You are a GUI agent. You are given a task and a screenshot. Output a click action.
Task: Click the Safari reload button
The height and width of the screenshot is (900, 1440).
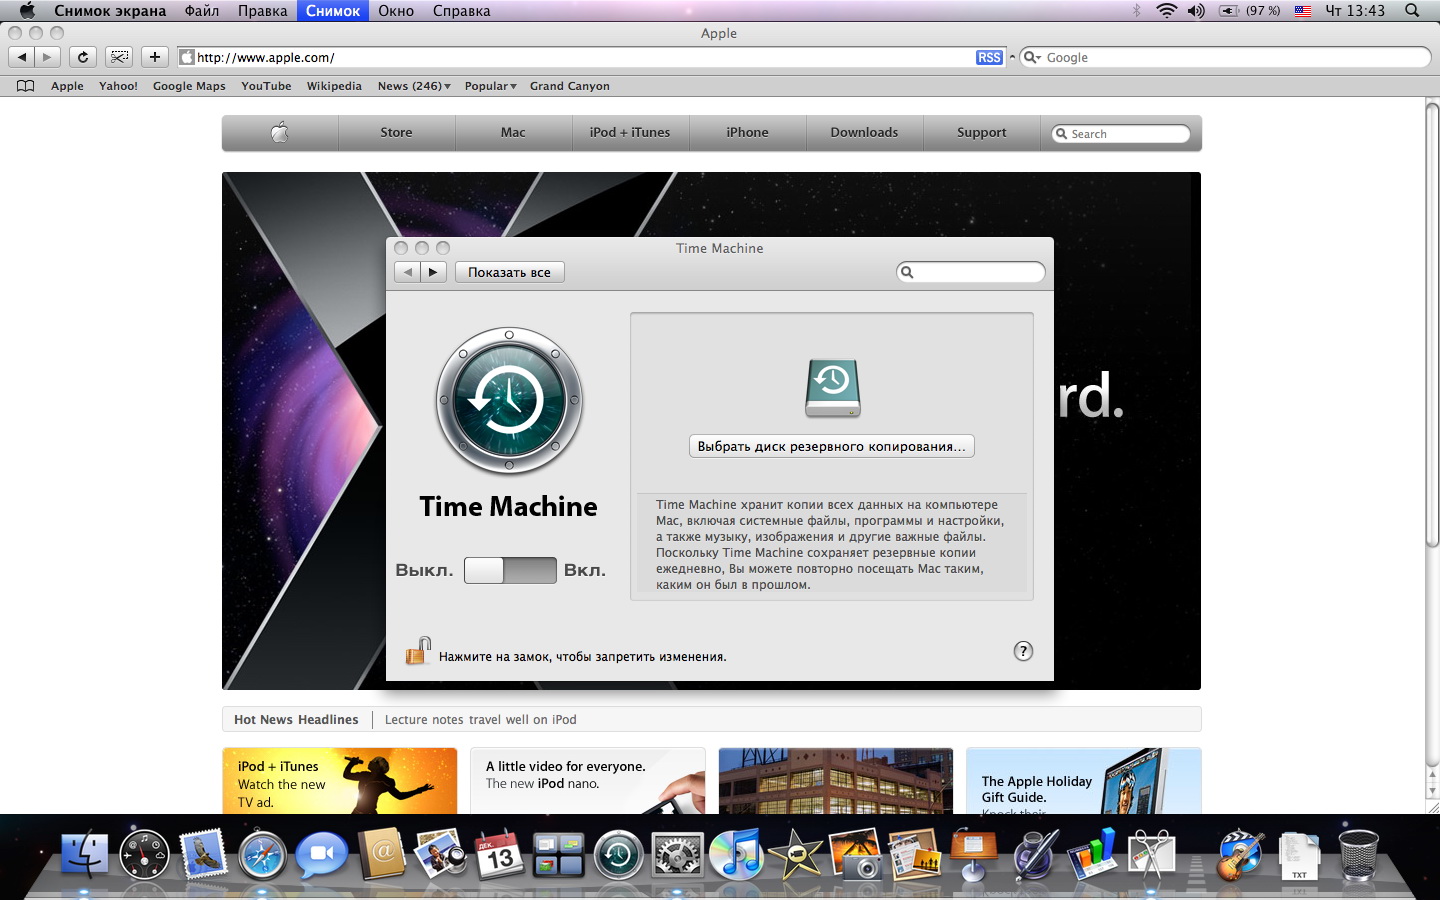83,57
